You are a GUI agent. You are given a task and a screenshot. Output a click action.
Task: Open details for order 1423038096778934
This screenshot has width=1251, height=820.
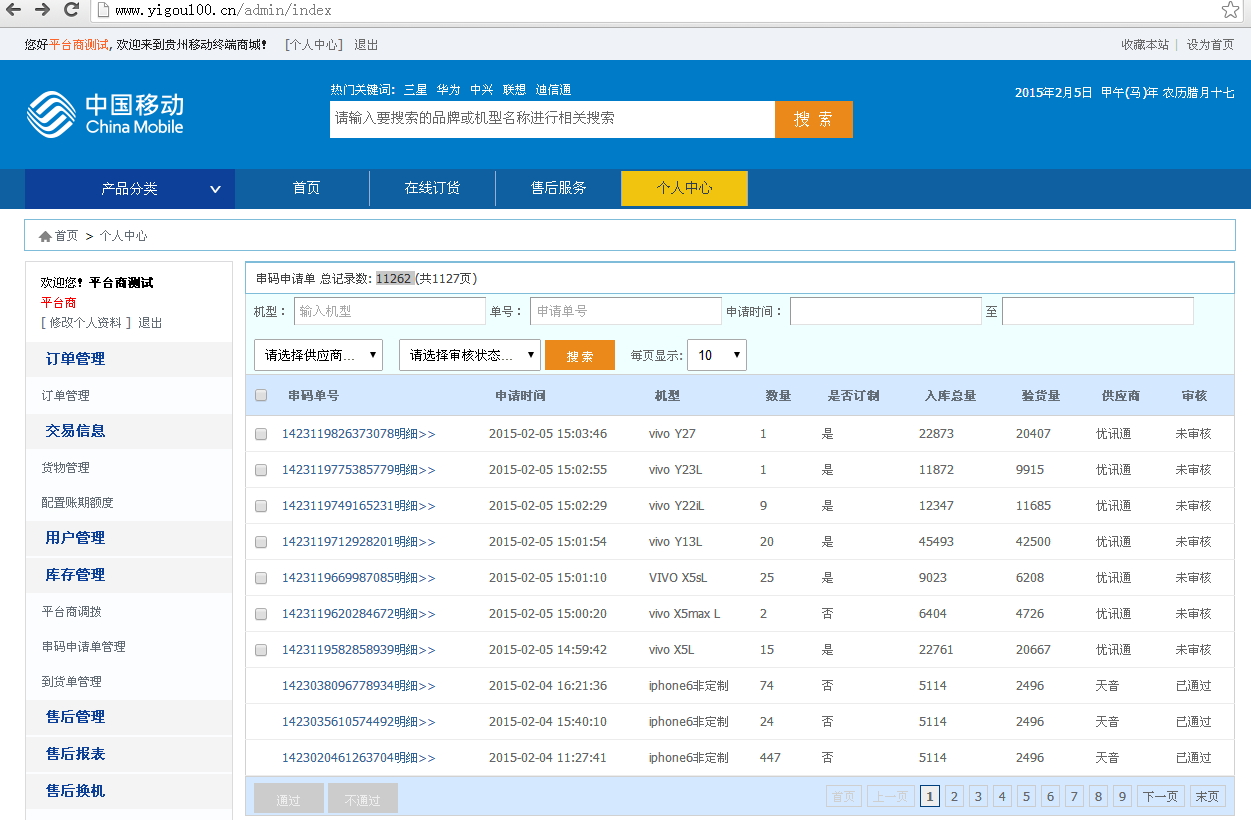[x=359, y=686]
